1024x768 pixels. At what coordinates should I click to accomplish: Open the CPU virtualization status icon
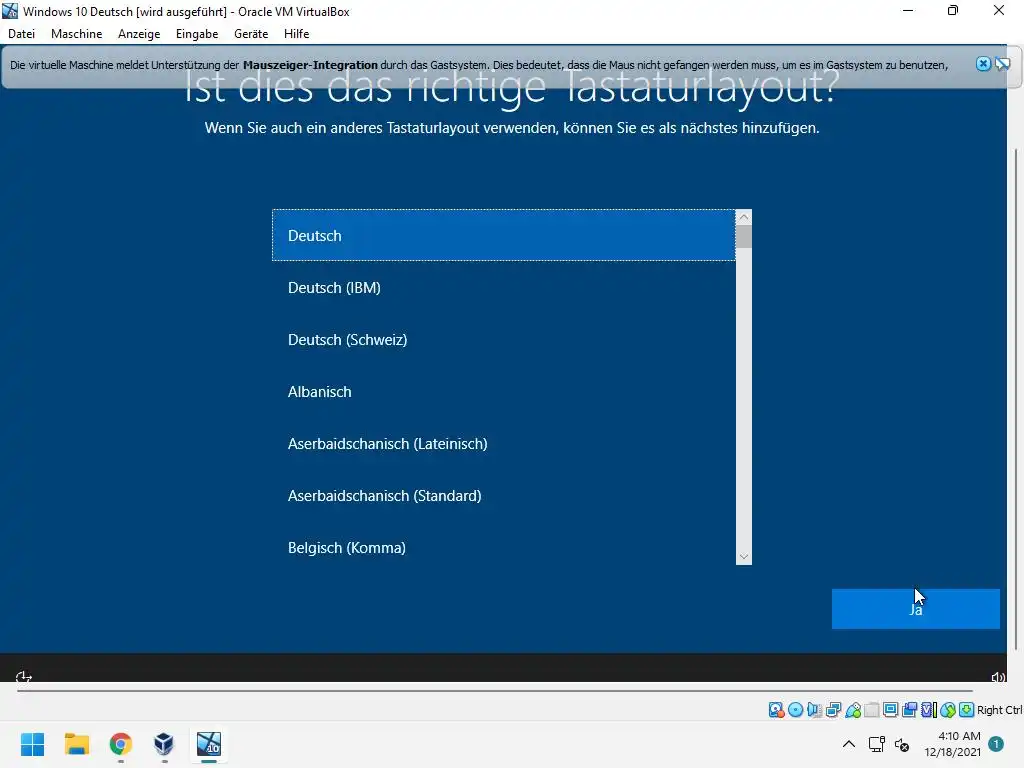[929, 710]
